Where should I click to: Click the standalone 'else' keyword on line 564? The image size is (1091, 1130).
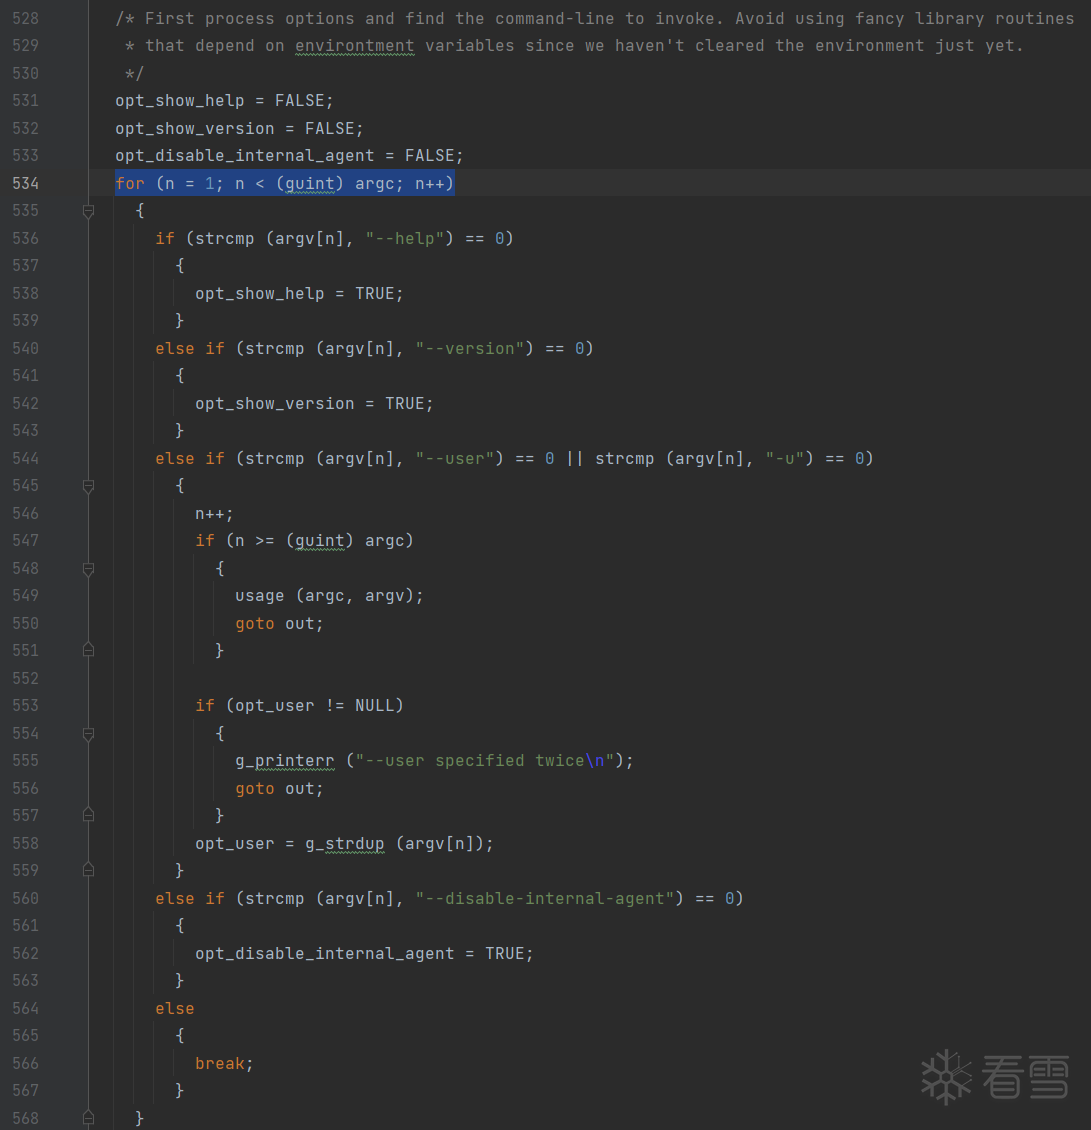[174, 1009]
